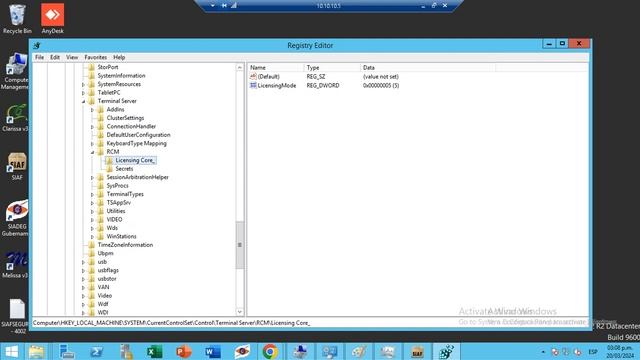Select the Licensing Core_ key
This screenshot has width=640, height=360.
(x=135, y=160)
